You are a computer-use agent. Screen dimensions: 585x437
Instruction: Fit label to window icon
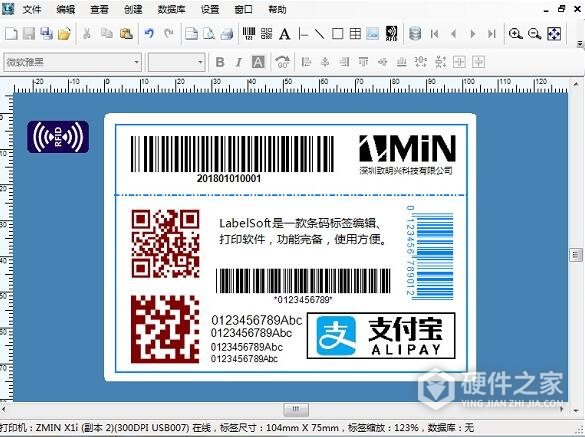pyautogui.click(x=554, y=34)
